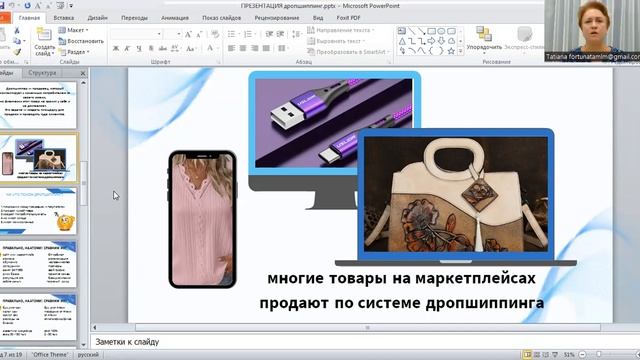Open the Макет layout dropdown

(73, 30)
